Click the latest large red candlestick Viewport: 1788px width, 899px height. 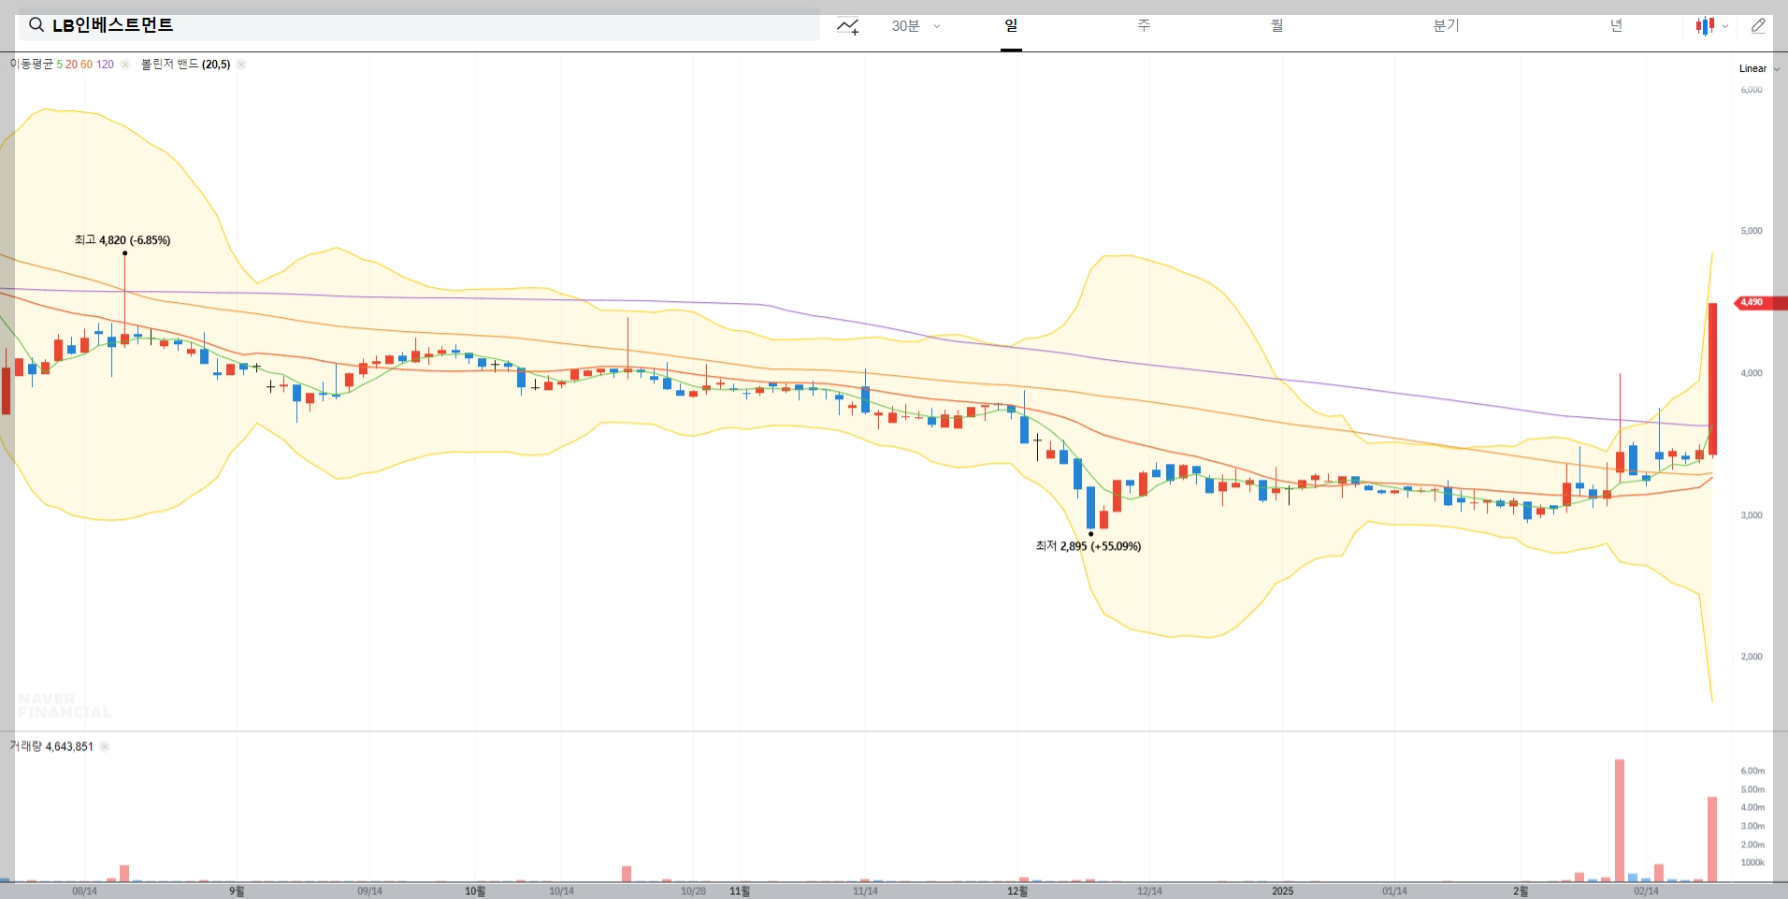(x=1713, y=380)
